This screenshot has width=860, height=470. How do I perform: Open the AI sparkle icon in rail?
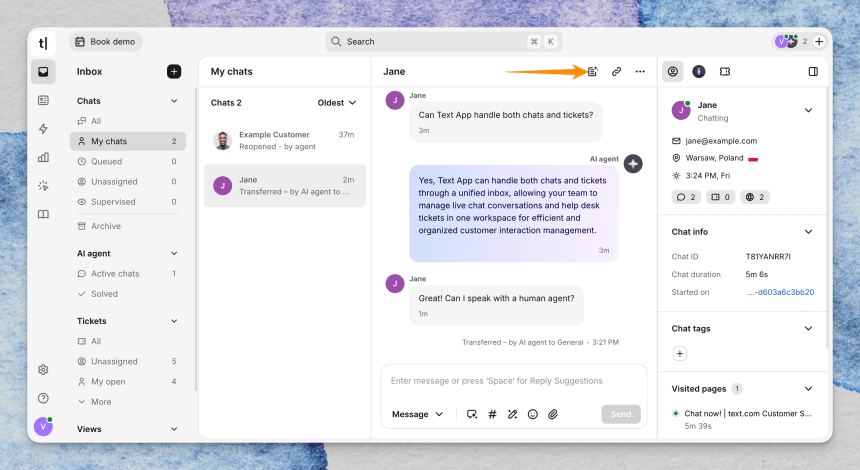[43, 186]
